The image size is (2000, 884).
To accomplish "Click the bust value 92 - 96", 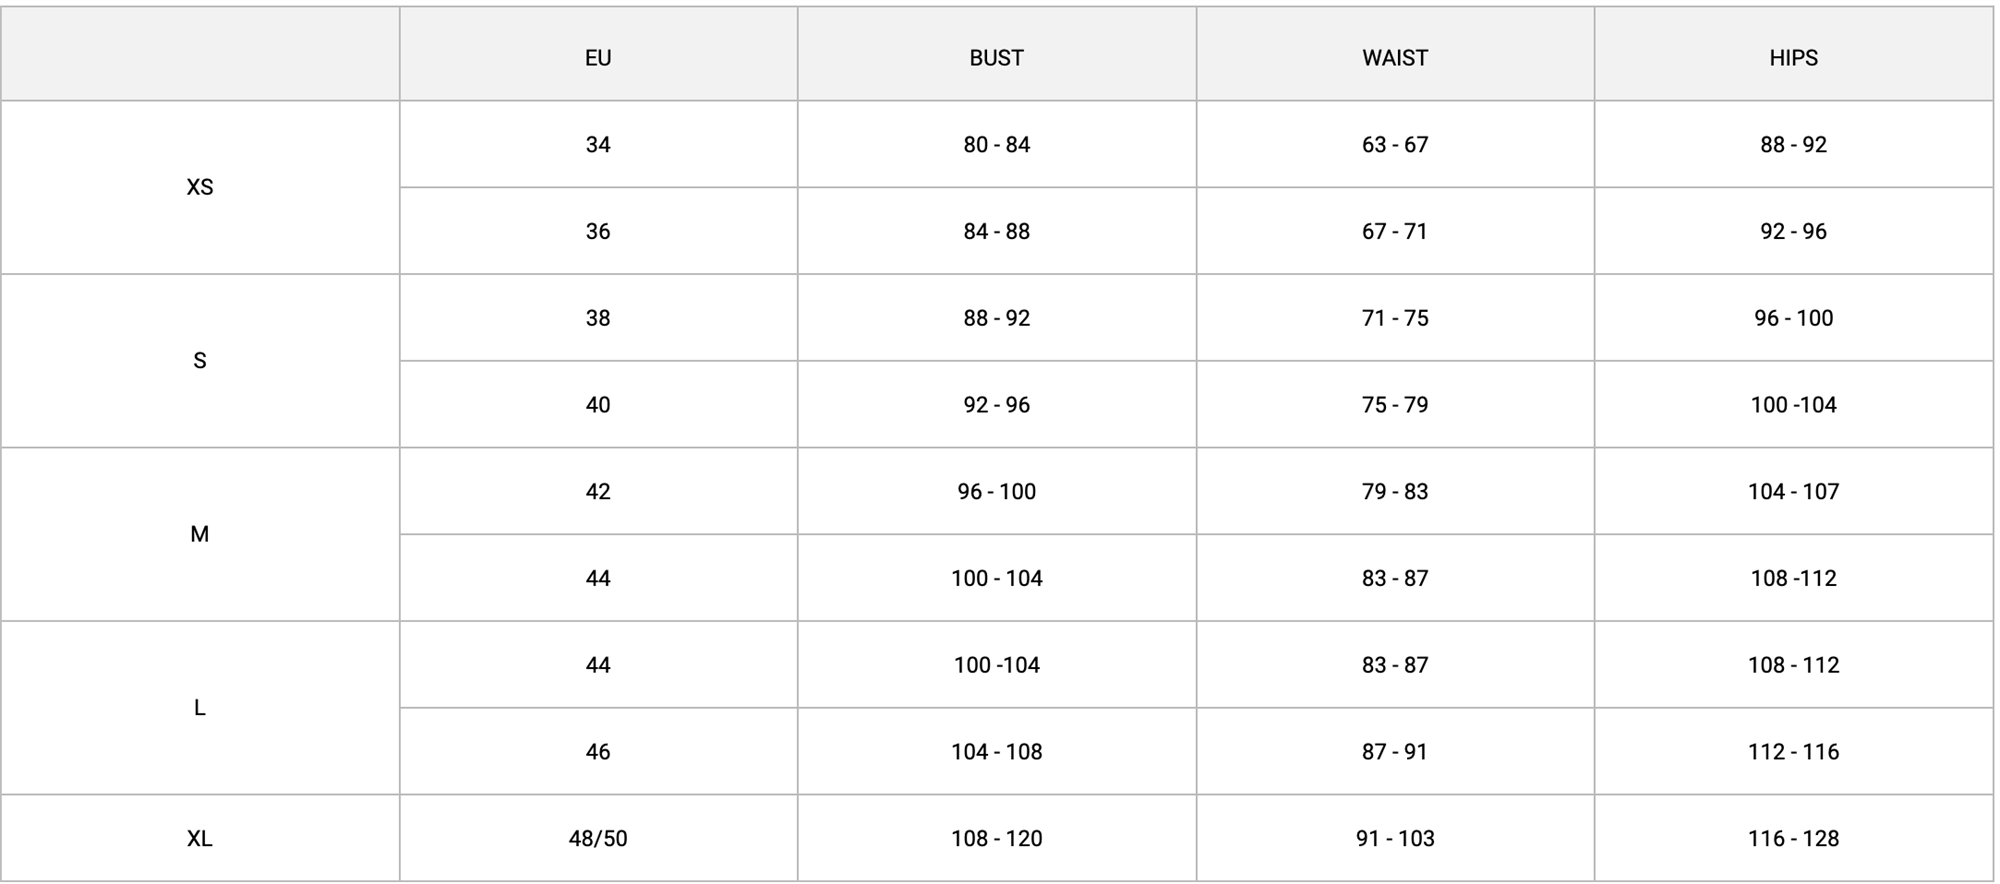I will tap(996, 404).
